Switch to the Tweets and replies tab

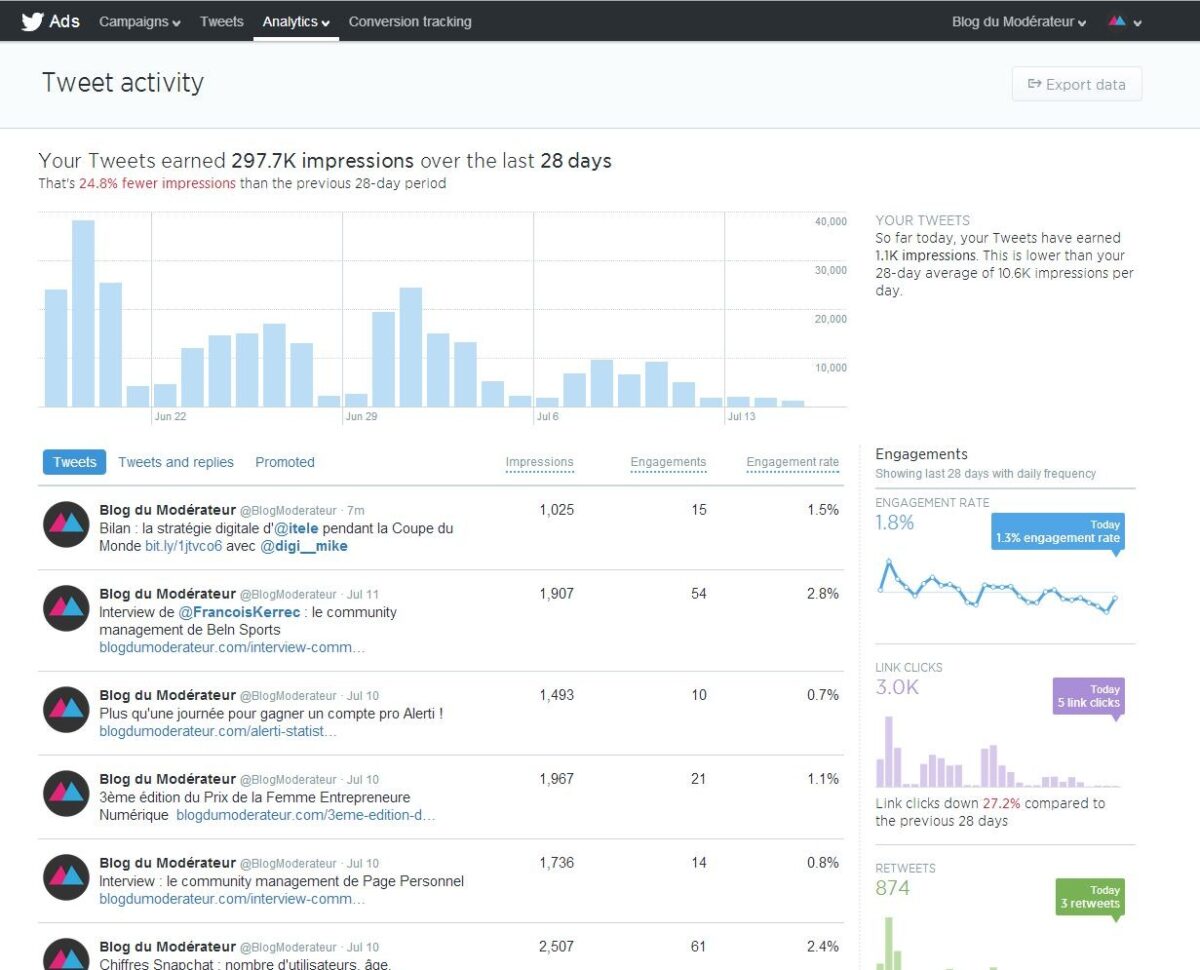[176, 462]
